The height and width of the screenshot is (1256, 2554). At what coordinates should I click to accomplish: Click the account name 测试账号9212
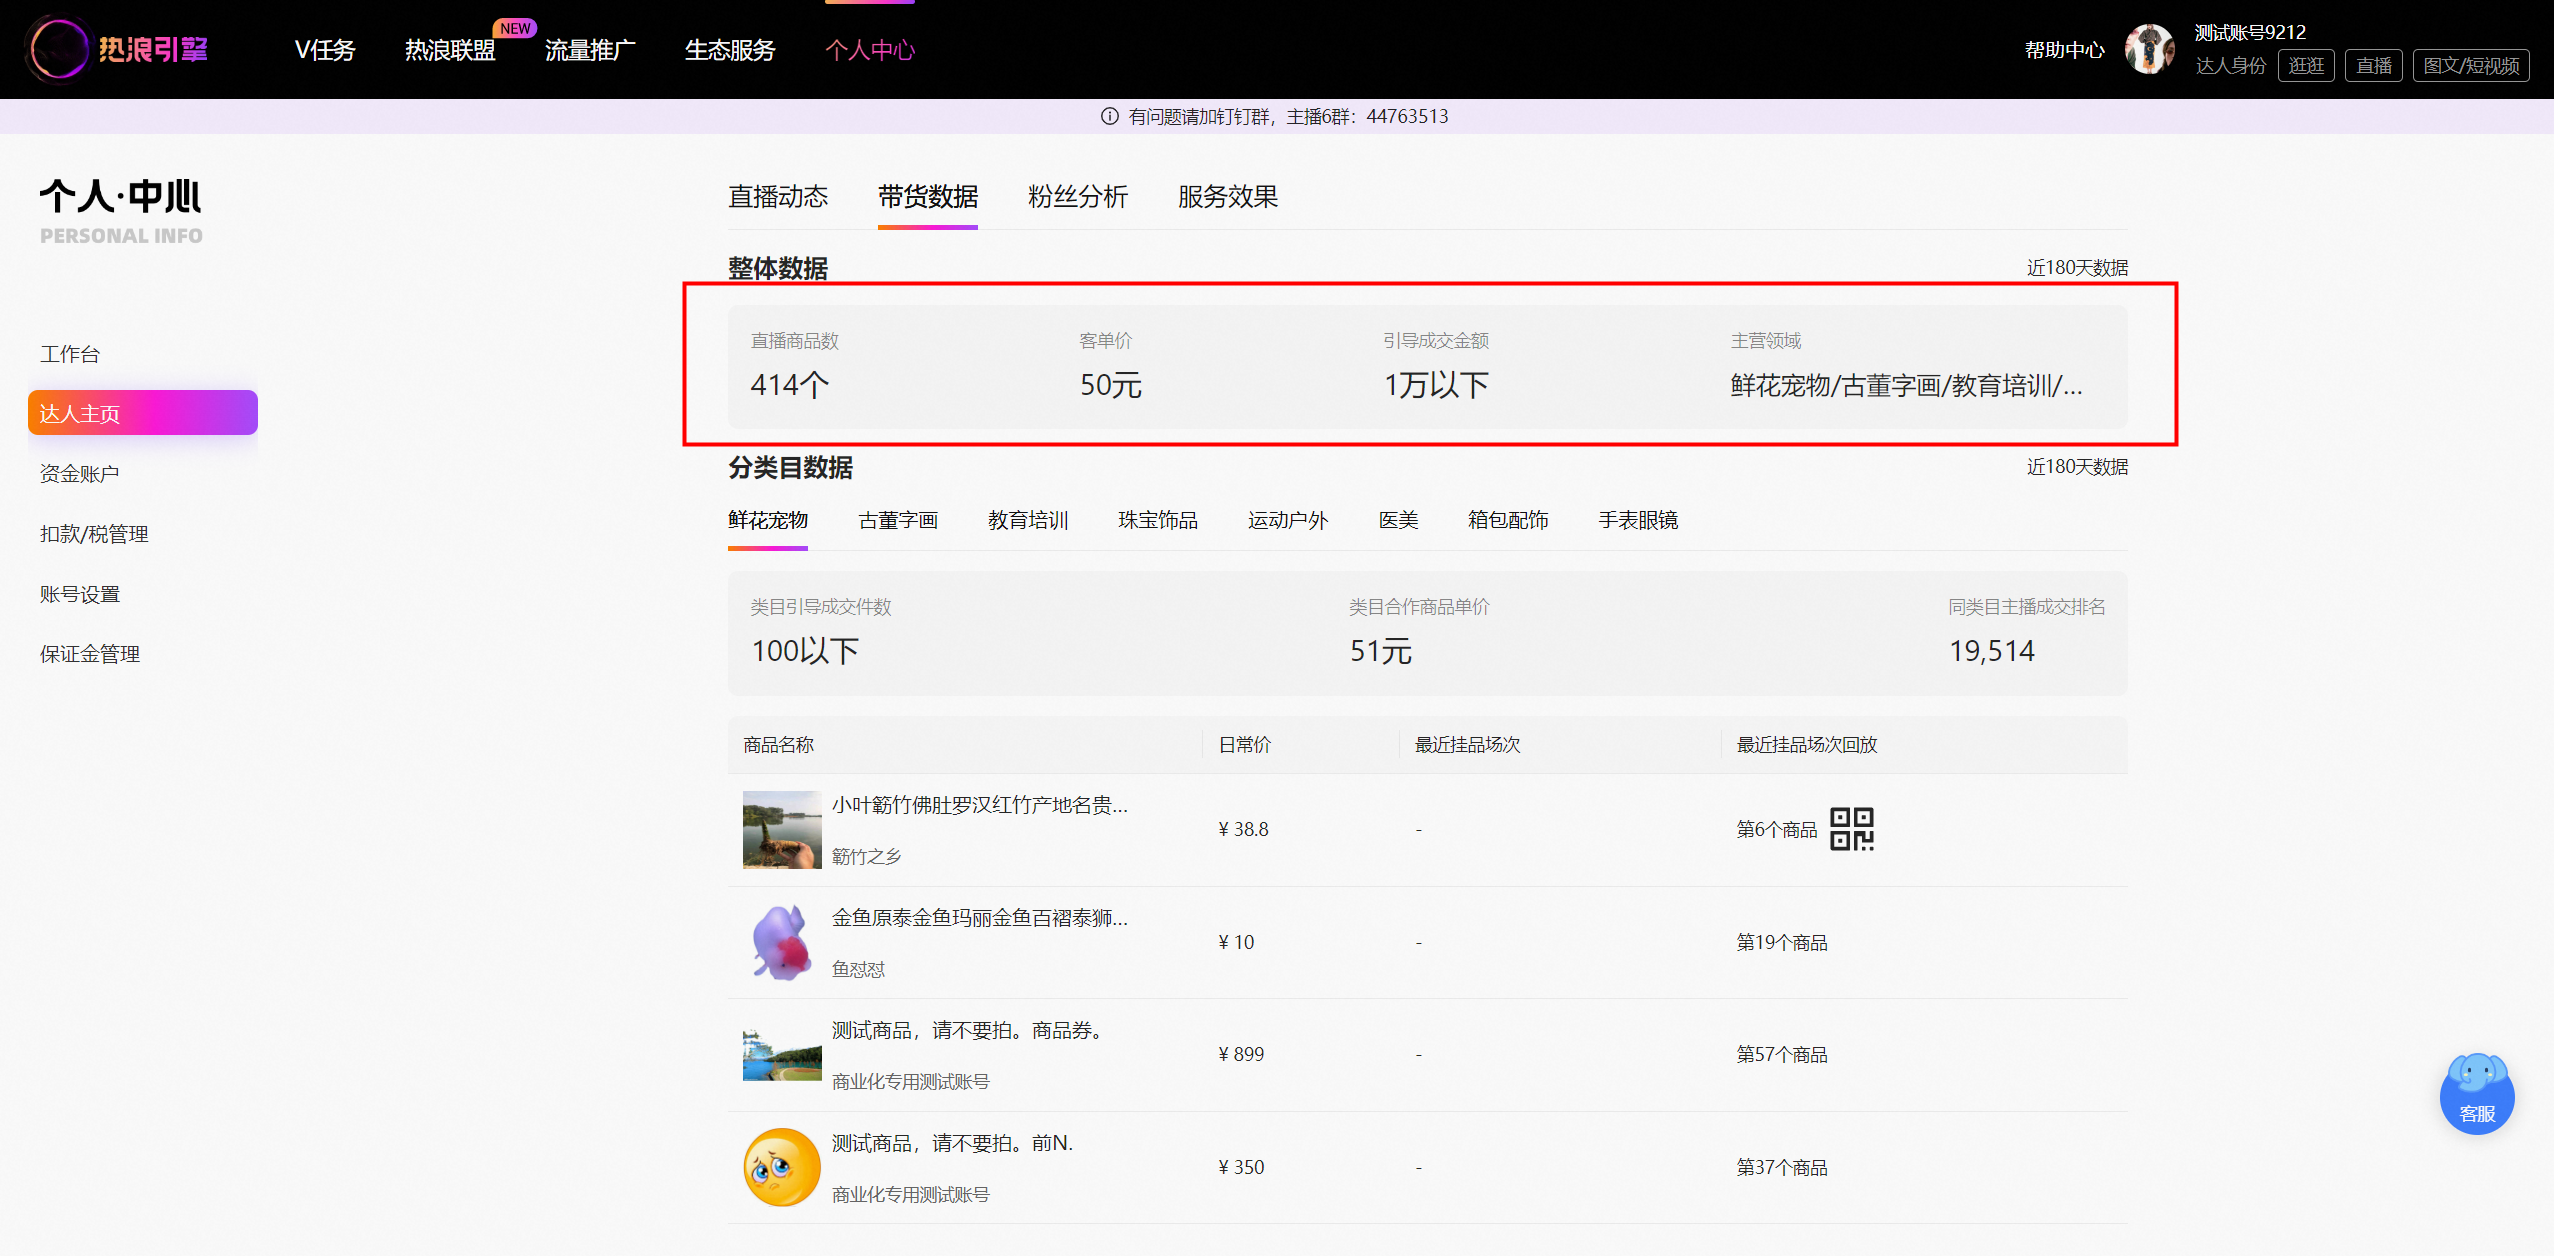2250,32
